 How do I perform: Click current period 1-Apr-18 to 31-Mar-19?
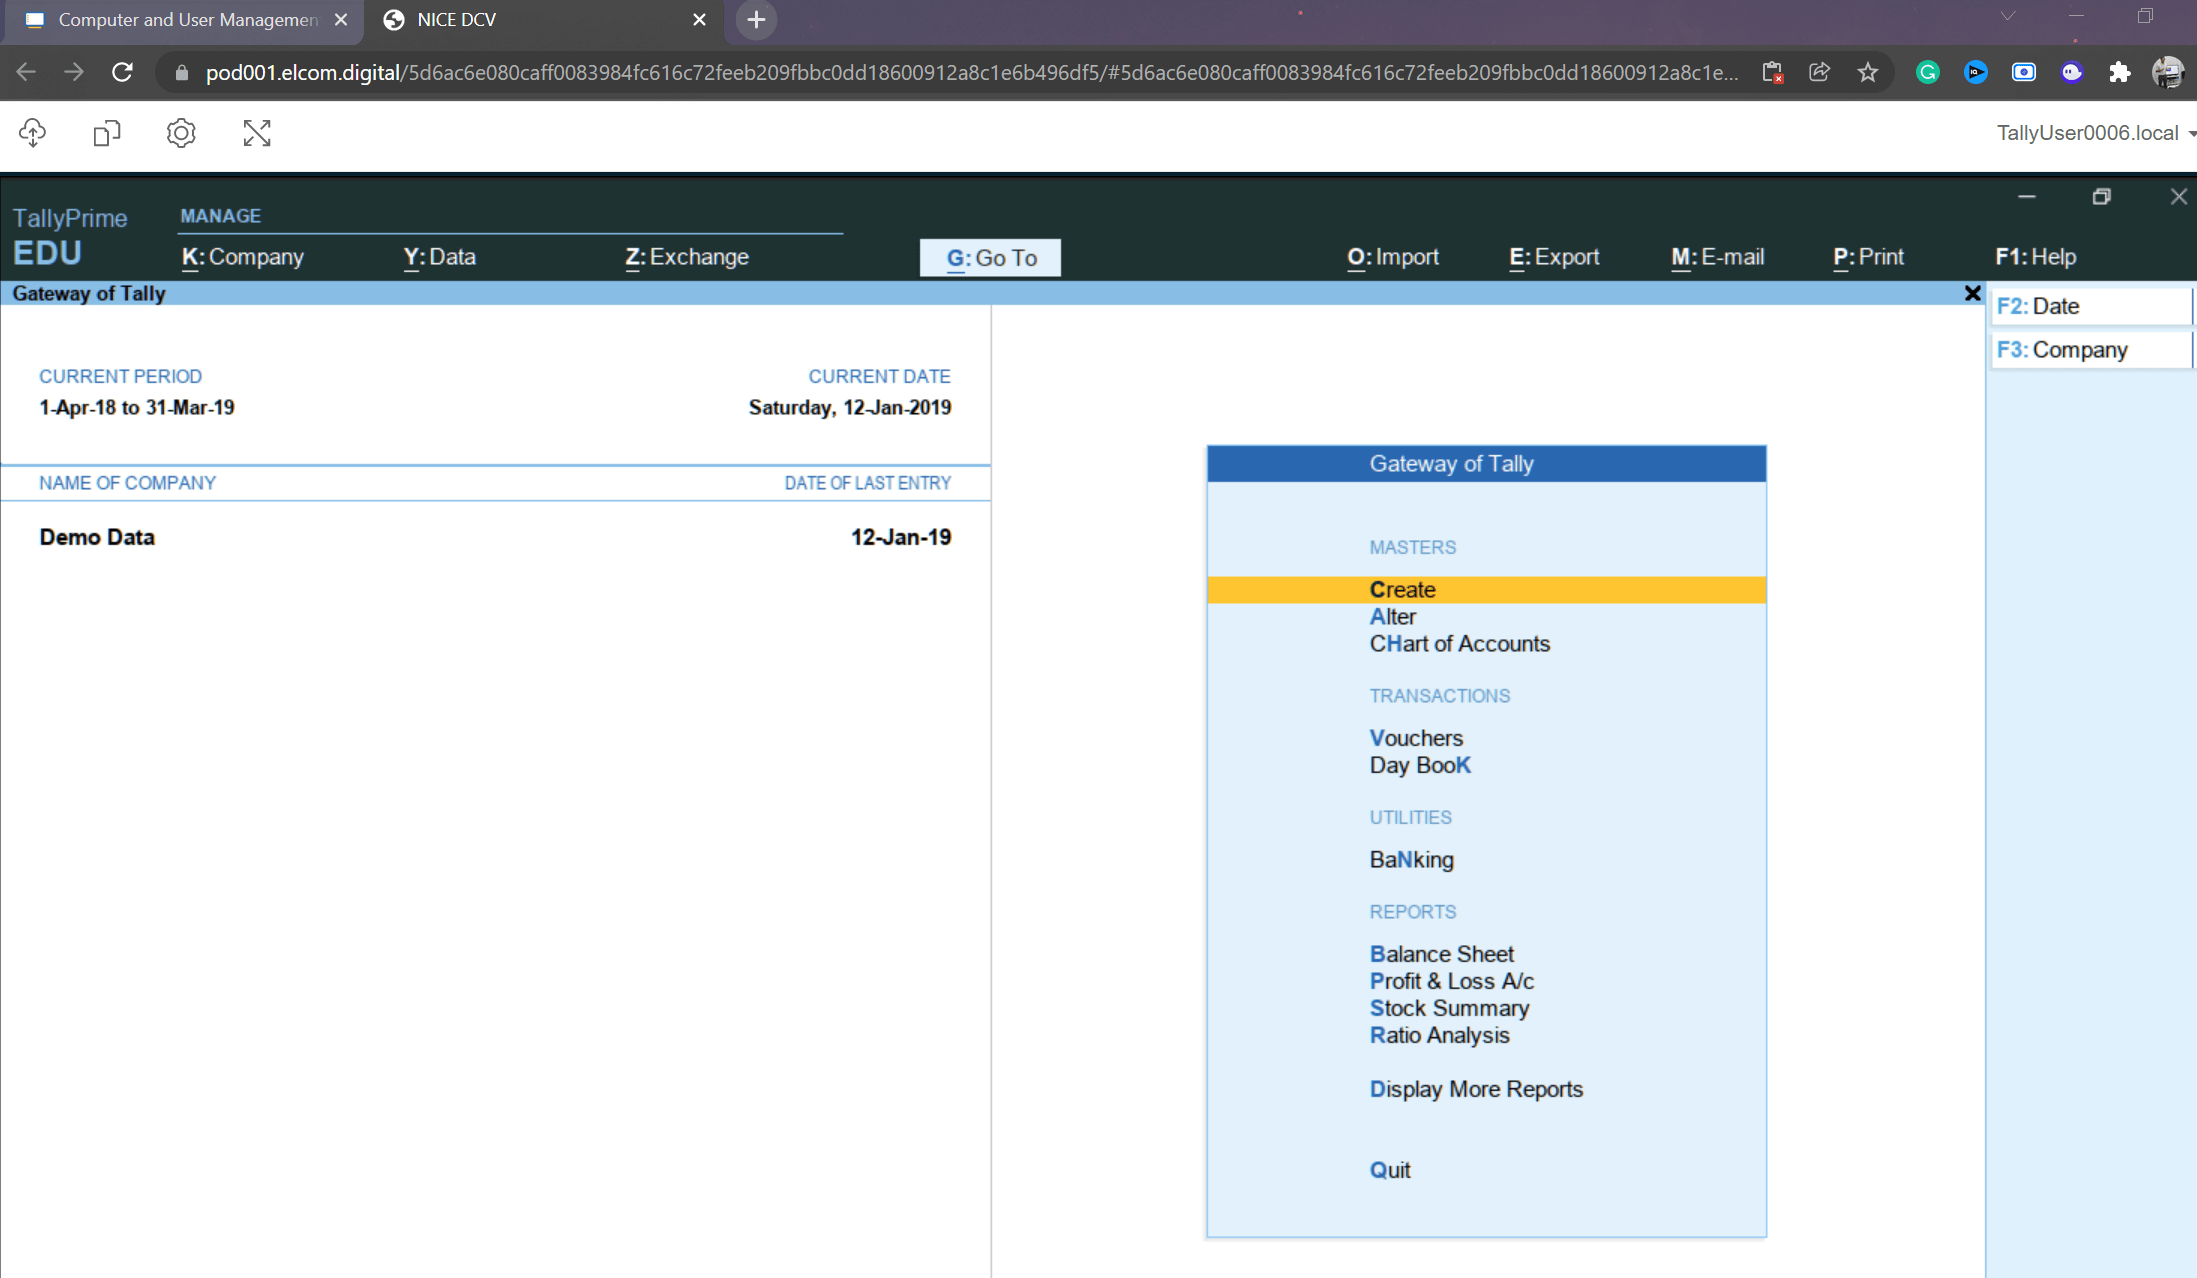pos(137,408)
